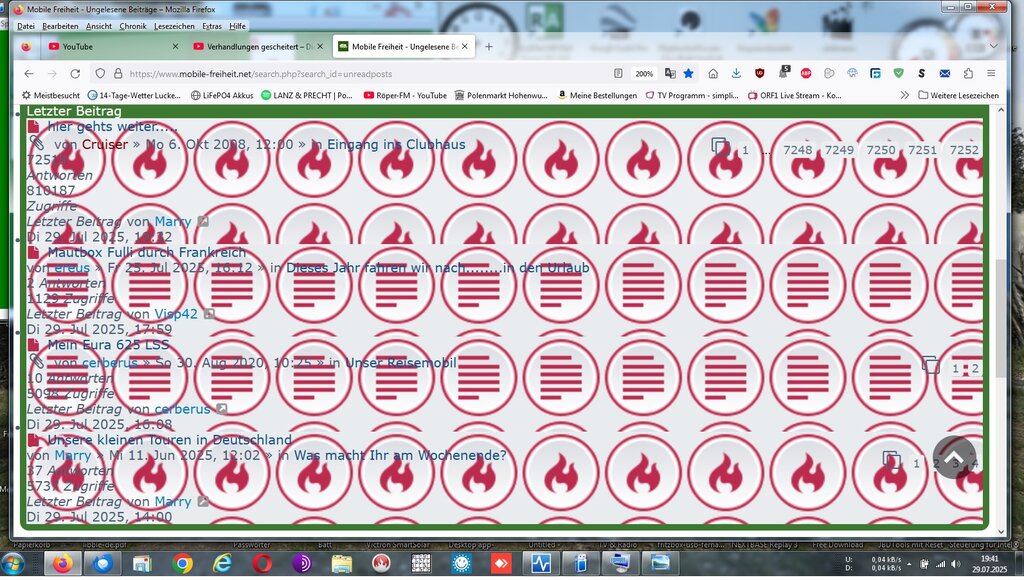Open Google Chrome from the taskbar

[x=183, y=563]
